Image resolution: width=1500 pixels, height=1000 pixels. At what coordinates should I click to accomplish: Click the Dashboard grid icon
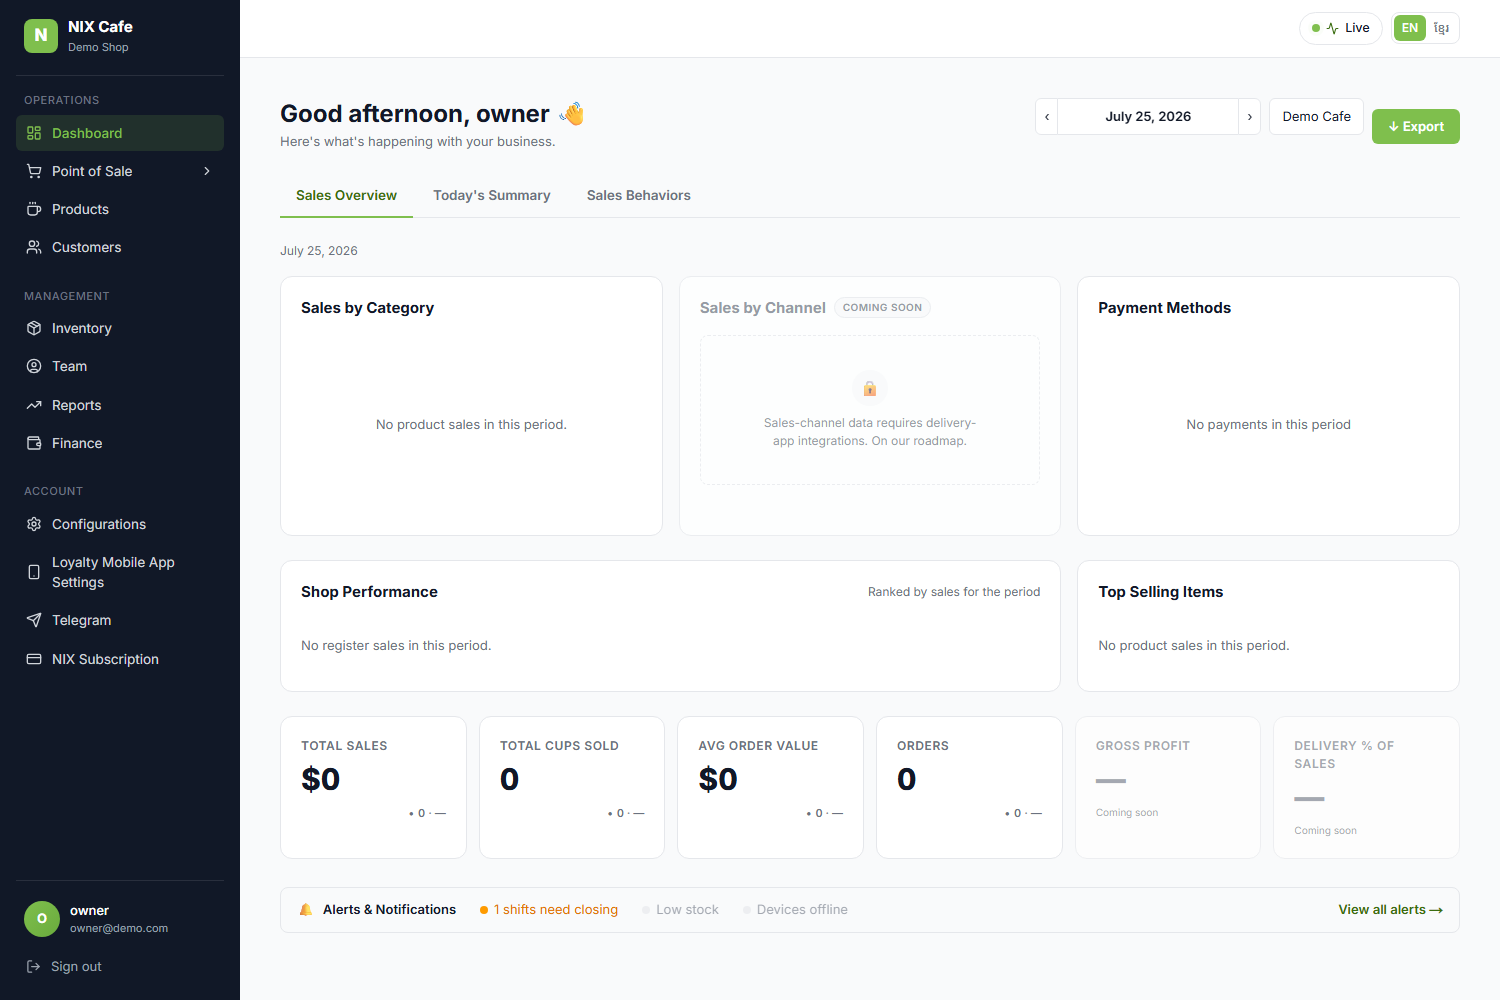point(34,133)
